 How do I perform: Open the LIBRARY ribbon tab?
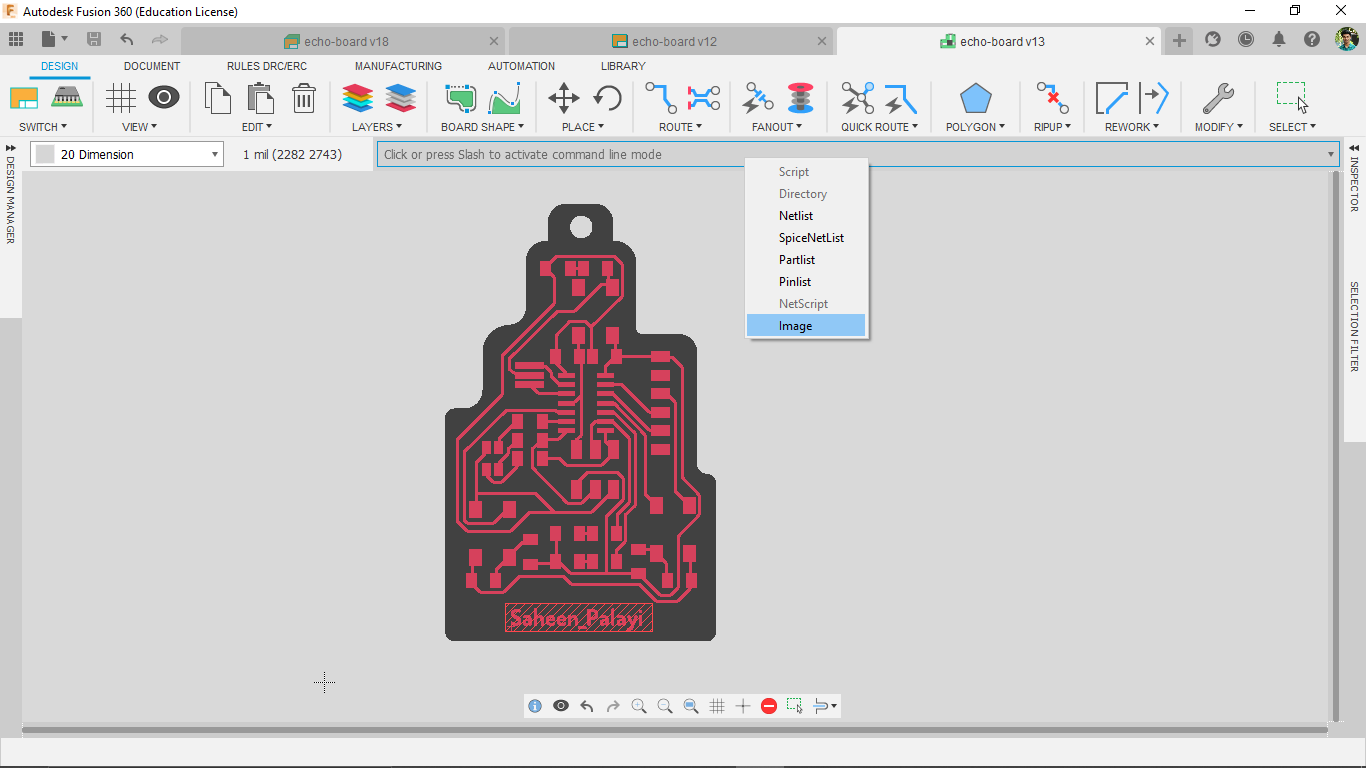pos(623,66)
